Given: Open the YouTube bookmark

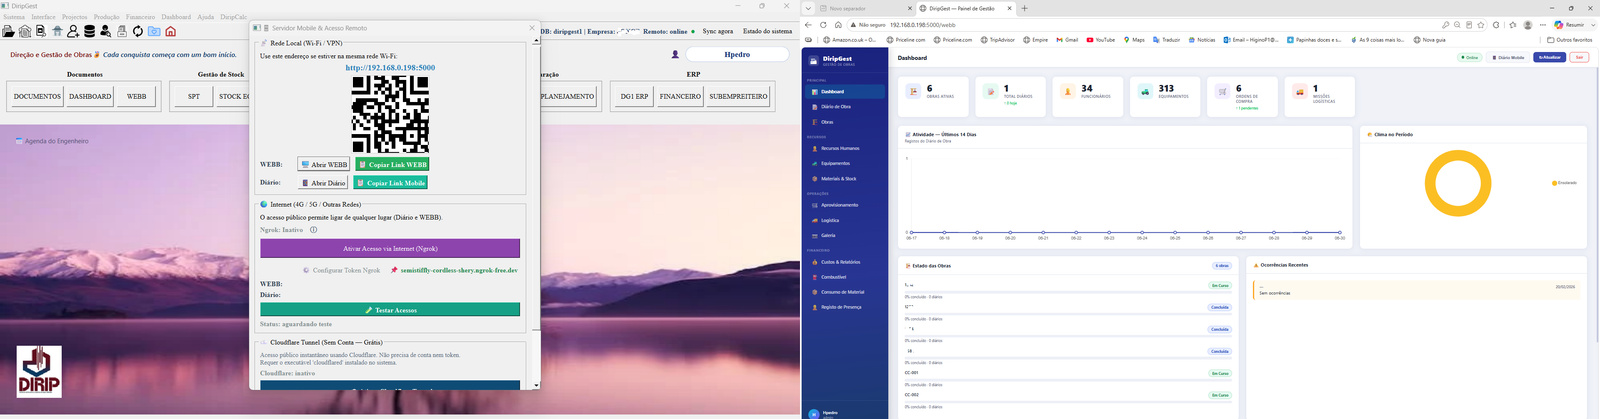Looking at the screenshot, I should pos(1100,40).
